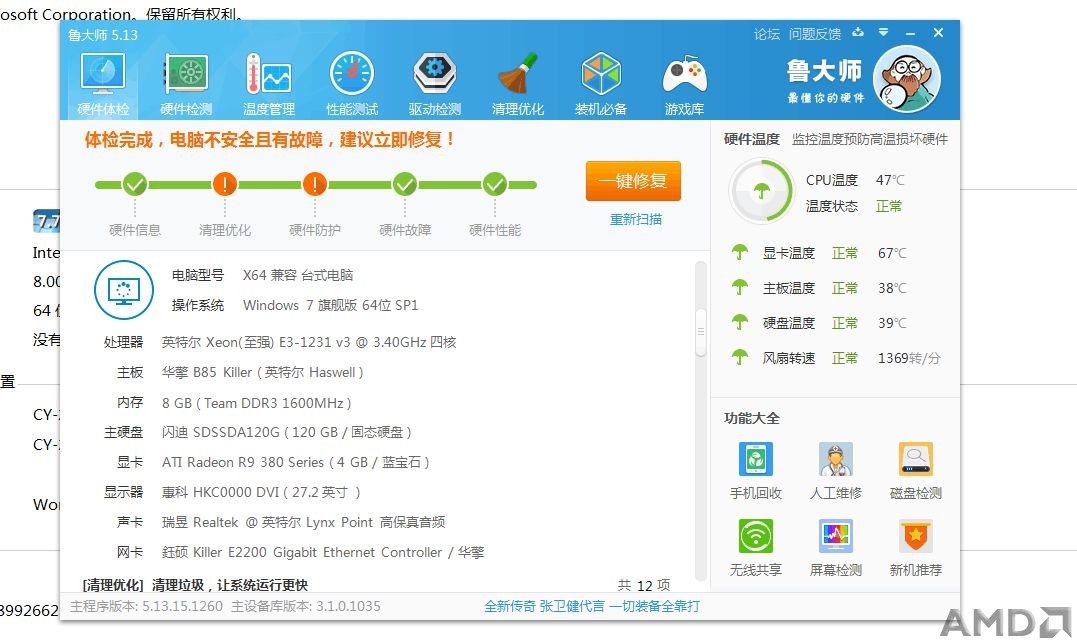The height and width of the screenshot is (643, 1077).
Task: Click the 操作系统 Windows 7 旗舰版 text
Action: (x=295, y=305)
